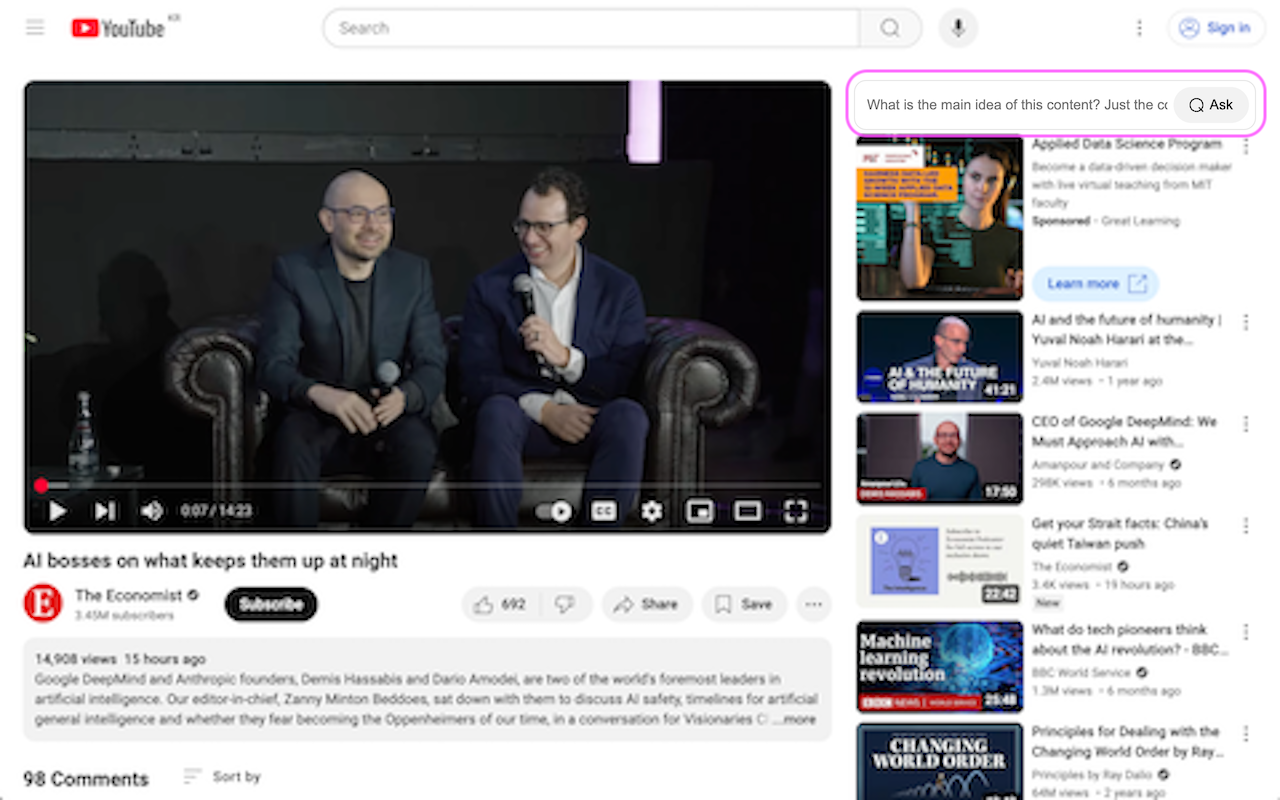Mute the video volume

152,511
